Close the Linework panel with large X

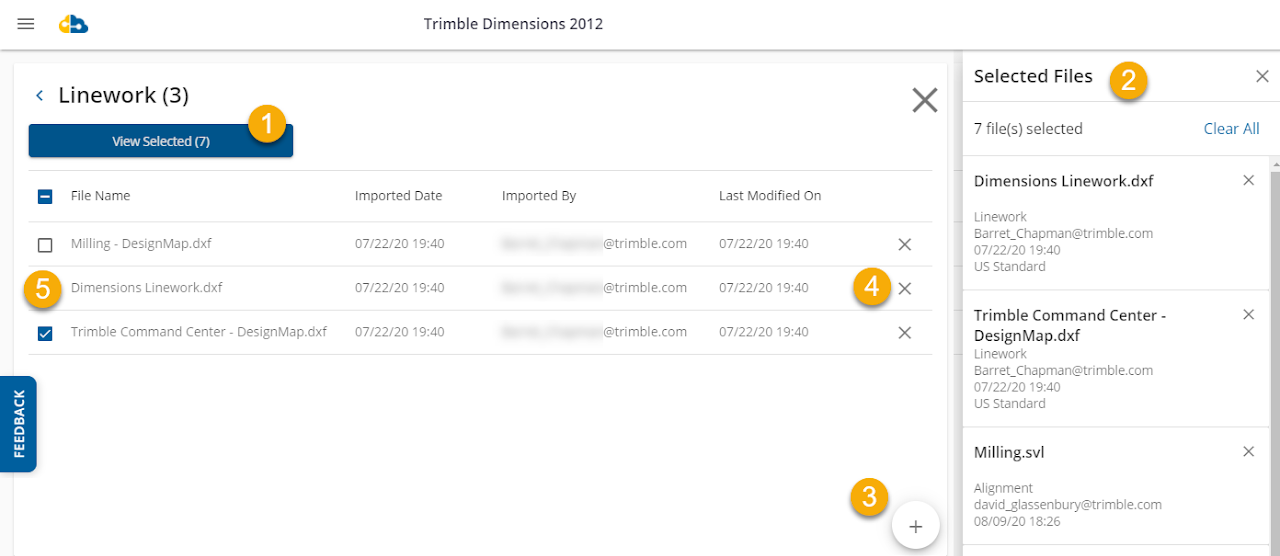click(x=924, y=100)
